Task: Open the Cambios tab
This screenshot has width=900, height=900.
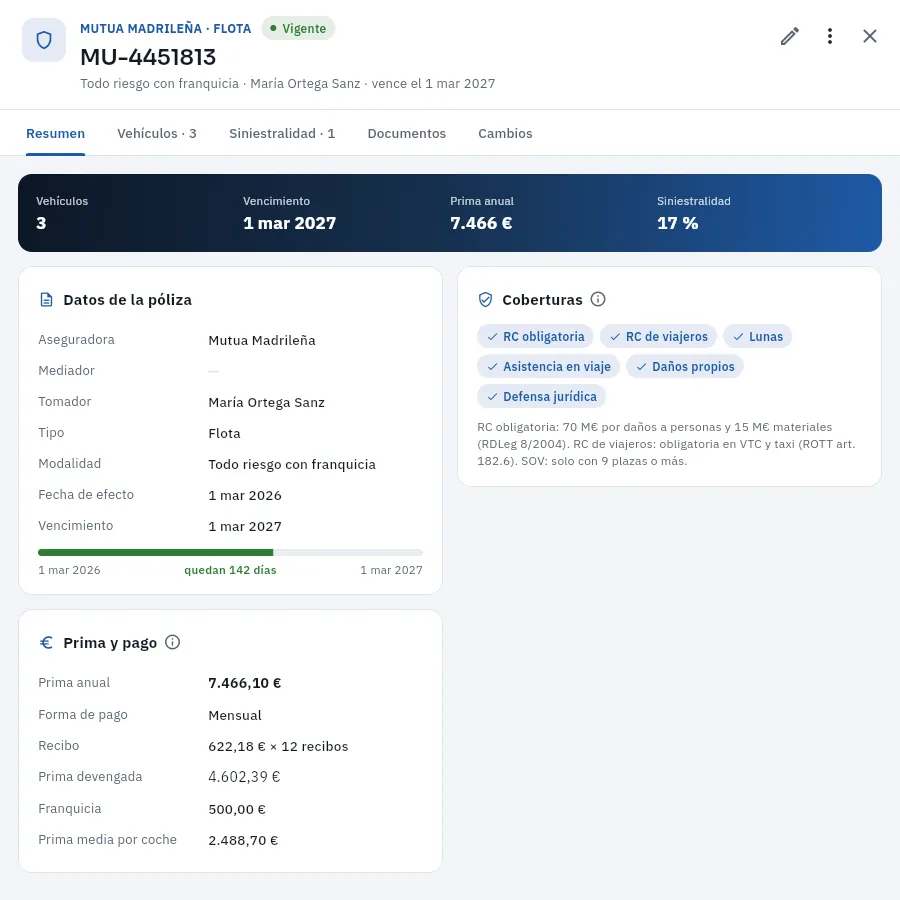Action: [x=505, y=134]
